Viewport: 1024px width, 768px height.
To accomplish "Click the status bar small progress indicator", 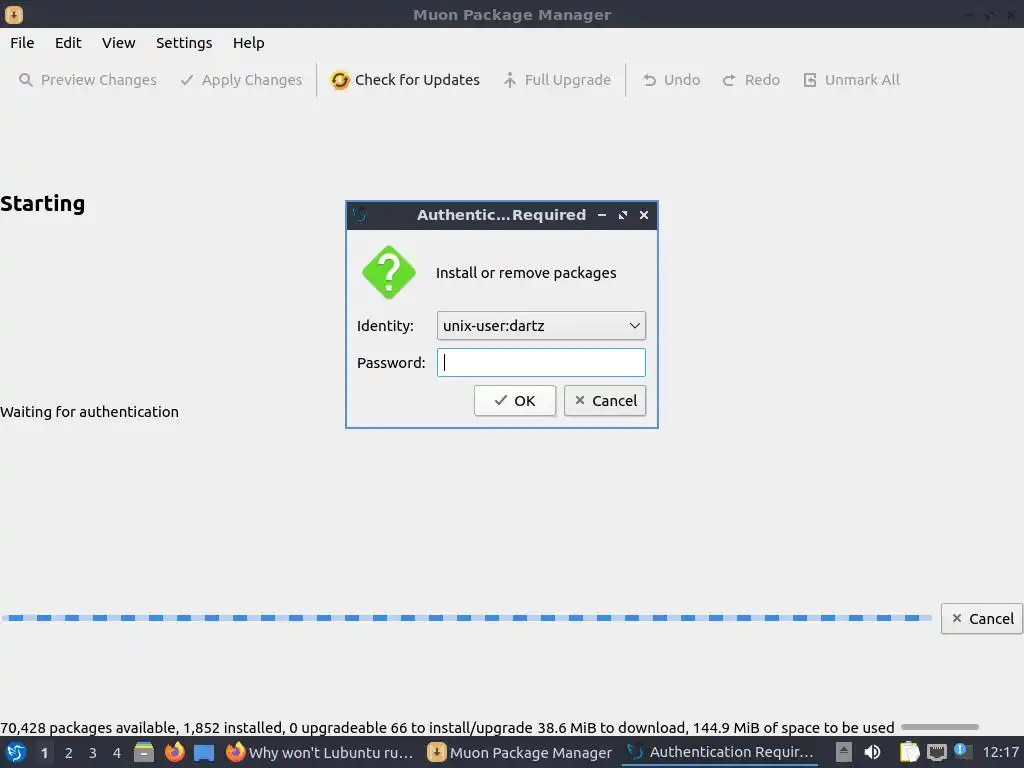I will (x=940, y=727).
